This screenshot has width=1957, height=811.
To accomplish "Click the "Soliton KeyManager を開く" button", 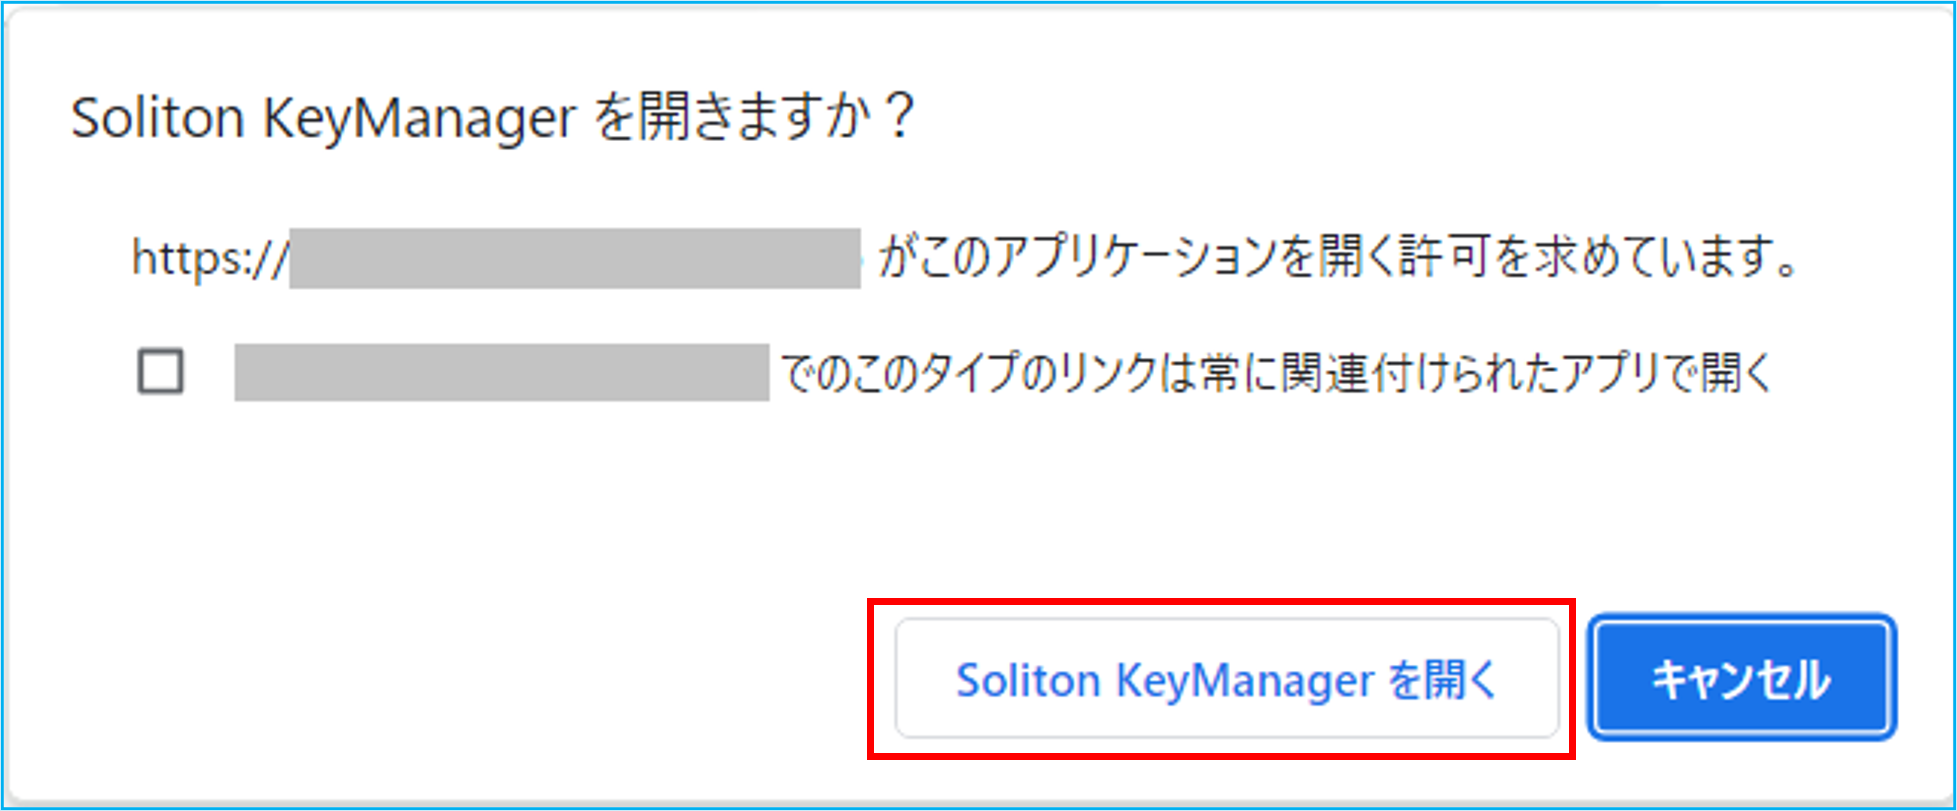I will pos(1227,679).
